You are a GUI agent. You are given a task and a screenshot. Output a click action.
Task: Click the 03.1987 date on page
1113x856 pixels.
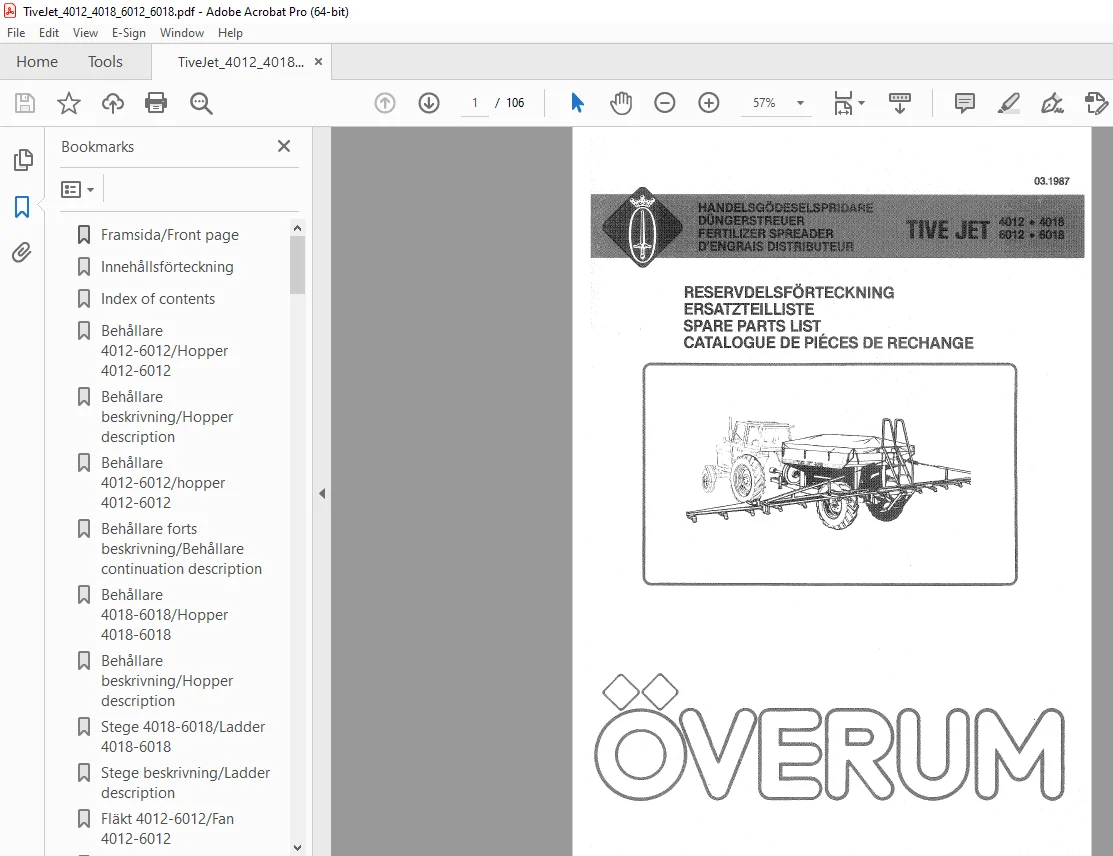(1051, 181)
